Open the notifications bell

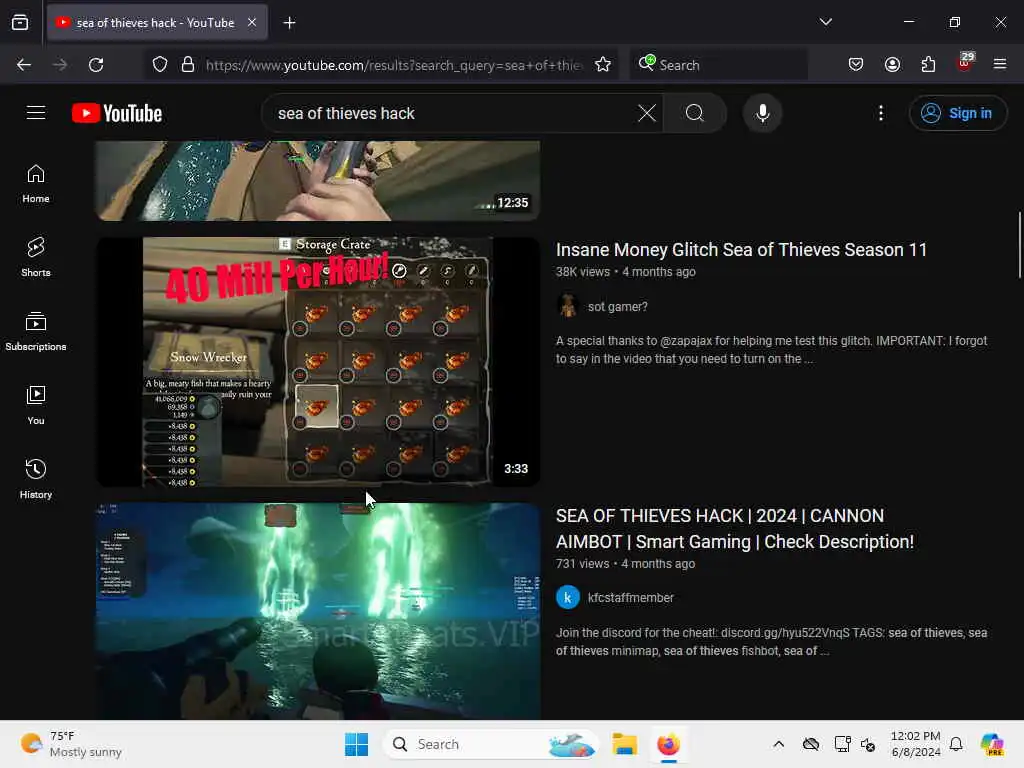point(956,744)
